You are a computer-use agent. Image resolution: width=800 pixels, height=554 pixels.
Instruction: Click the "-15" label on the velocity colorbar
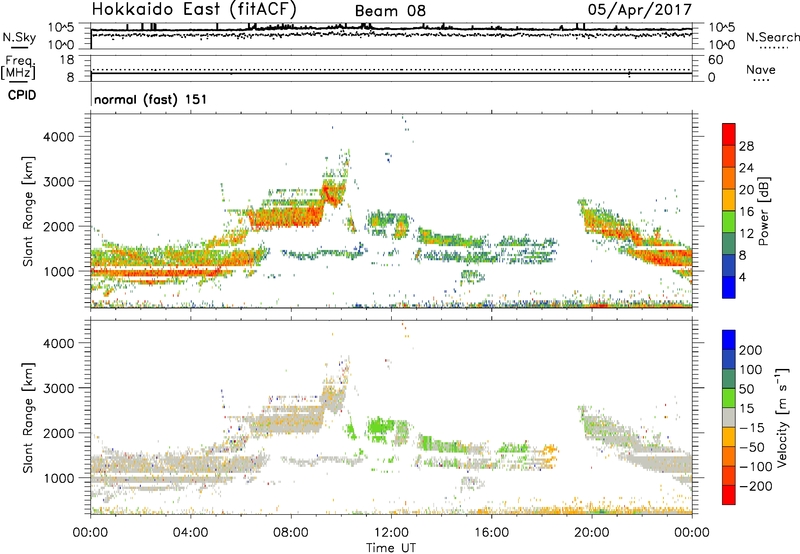pos(752,428)
